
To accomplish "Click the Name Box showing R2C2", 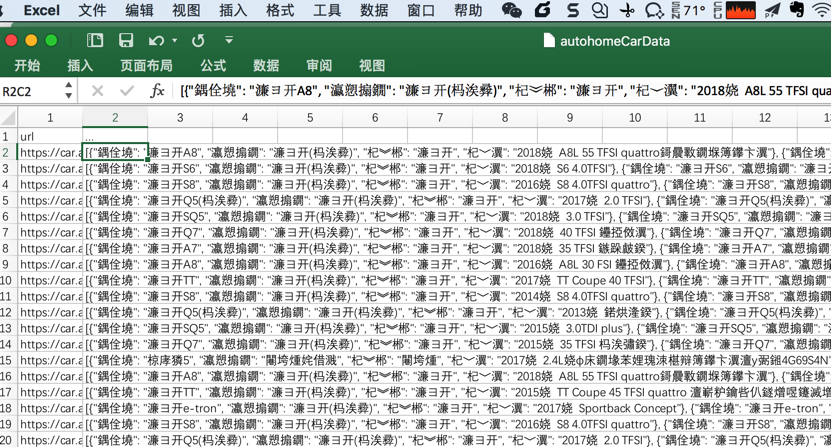I will (32, 91).
